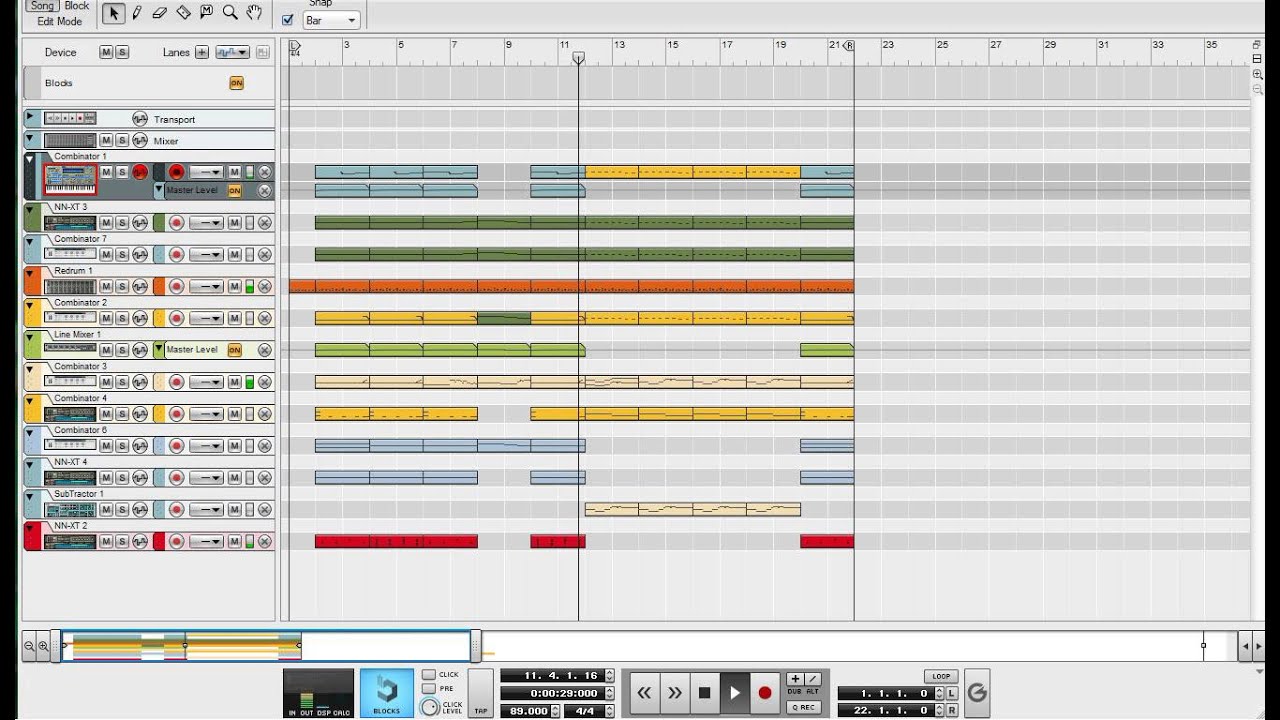Click the Record transport button

tap(765, 692)
